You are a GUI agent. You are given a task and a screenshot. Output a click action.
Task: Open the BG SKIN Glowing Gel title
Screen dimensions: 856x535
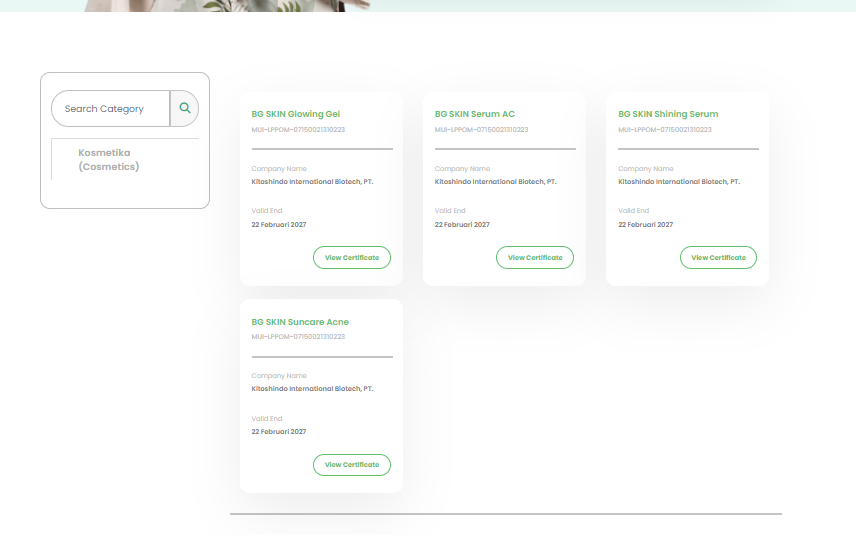pos(295,114)
